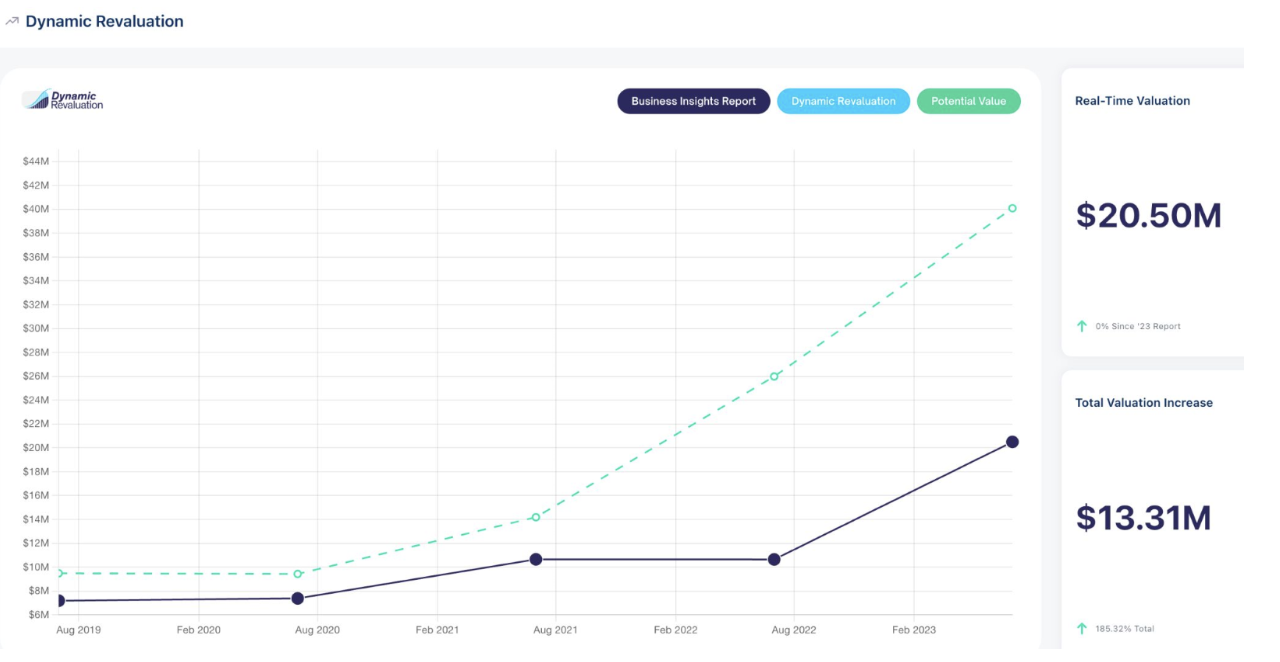Image resolution: width=1280 pixels, height=662 pixels.
Task: Click the final data point on Potential Value line
Action: click(1012, 207)
